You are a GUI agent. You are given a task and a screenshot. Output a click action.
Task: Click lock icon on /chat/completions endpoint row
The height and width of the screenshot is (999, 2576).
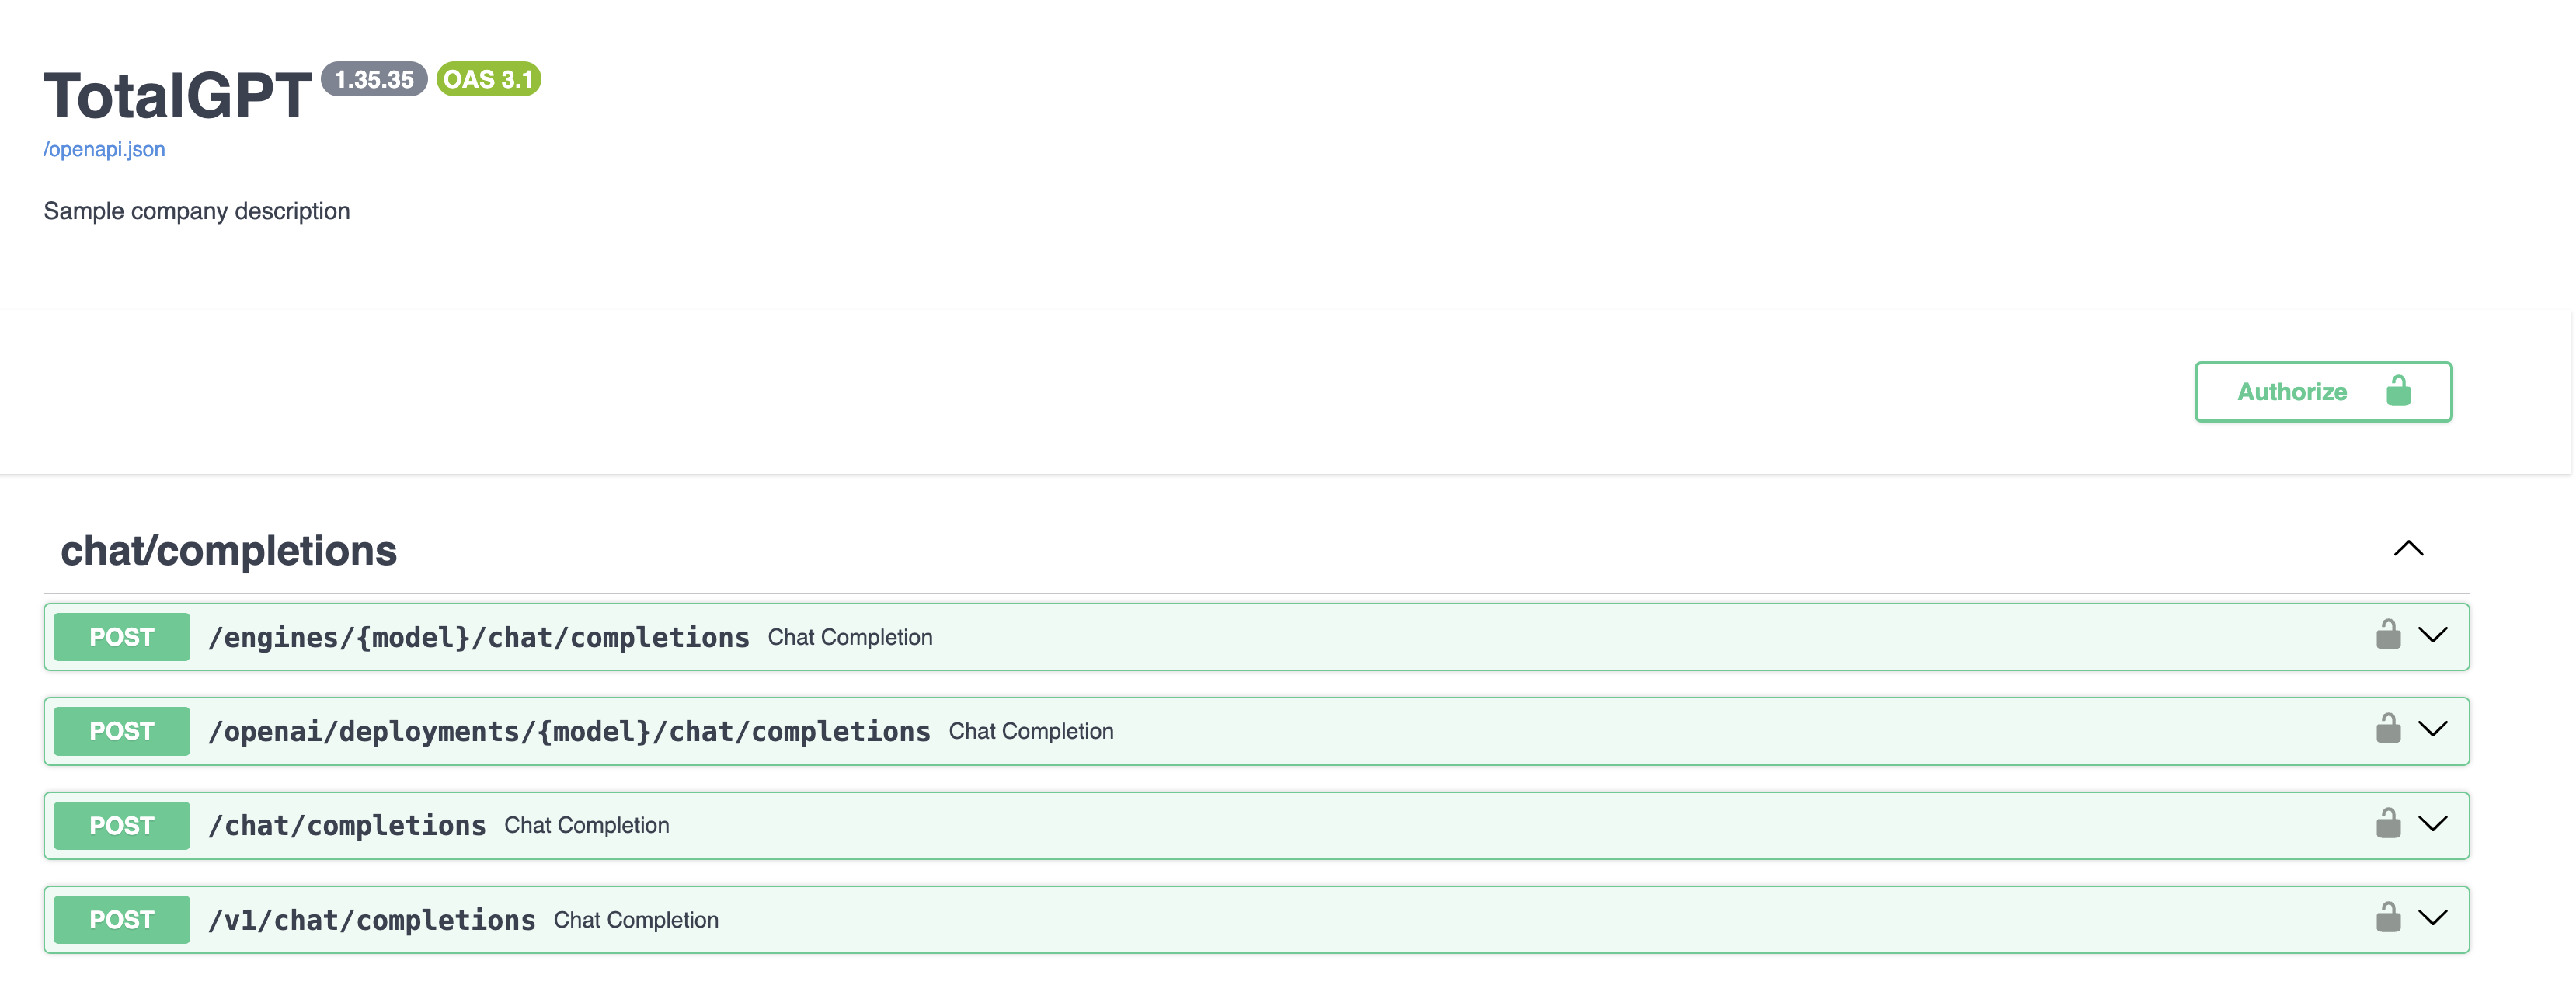[2388, 824]
